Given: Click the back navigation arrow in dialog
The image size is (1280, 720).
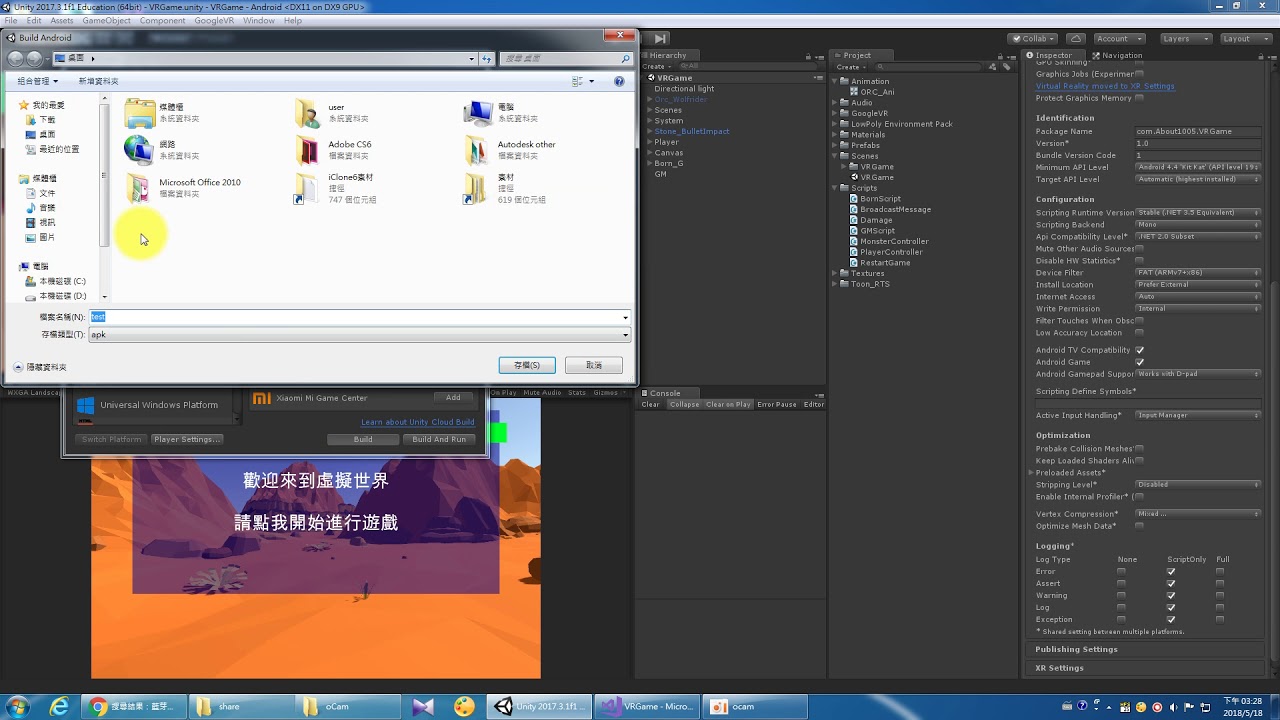Looking at the screenshot, I should [16, 59].
